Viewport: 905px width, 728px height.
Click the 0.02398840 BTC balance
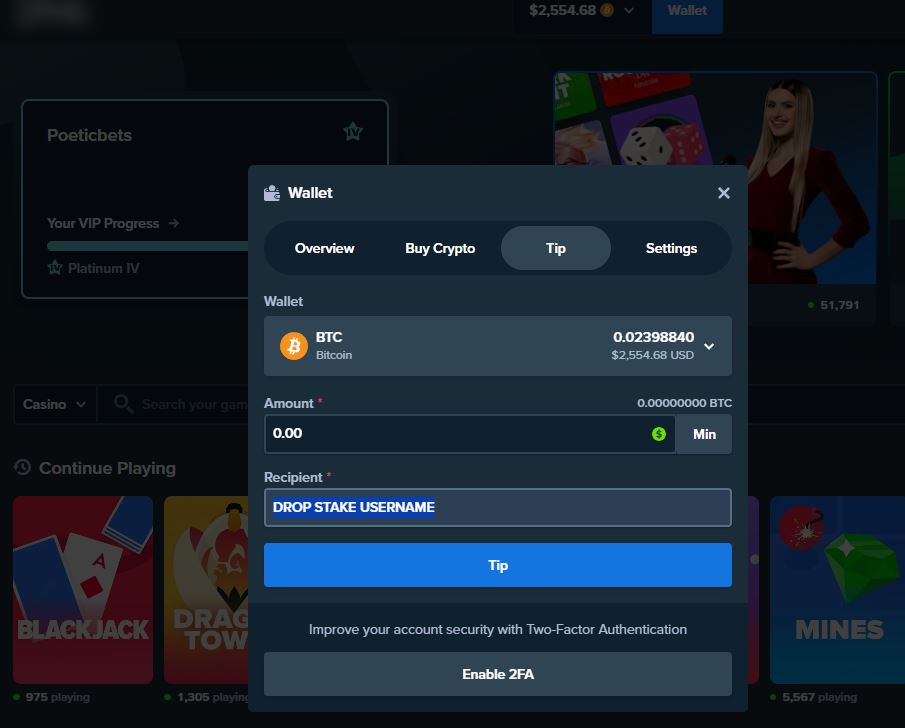pyautogui.click(x=653, y=337)
